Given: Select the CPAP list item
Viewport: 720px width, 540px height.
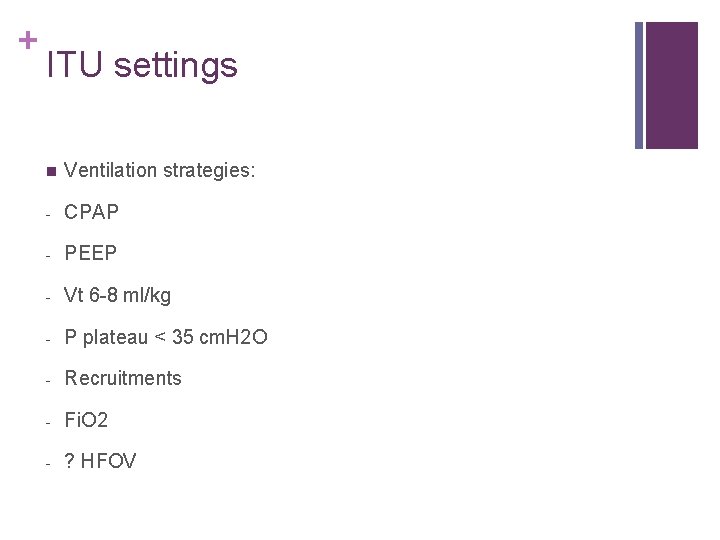Looking at the screenshot, I should pos(91,213).
